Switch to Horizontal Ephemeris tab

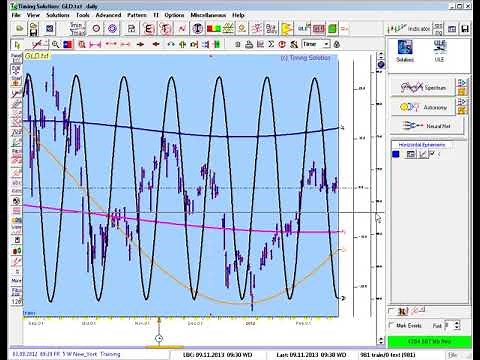coord(422,145)
